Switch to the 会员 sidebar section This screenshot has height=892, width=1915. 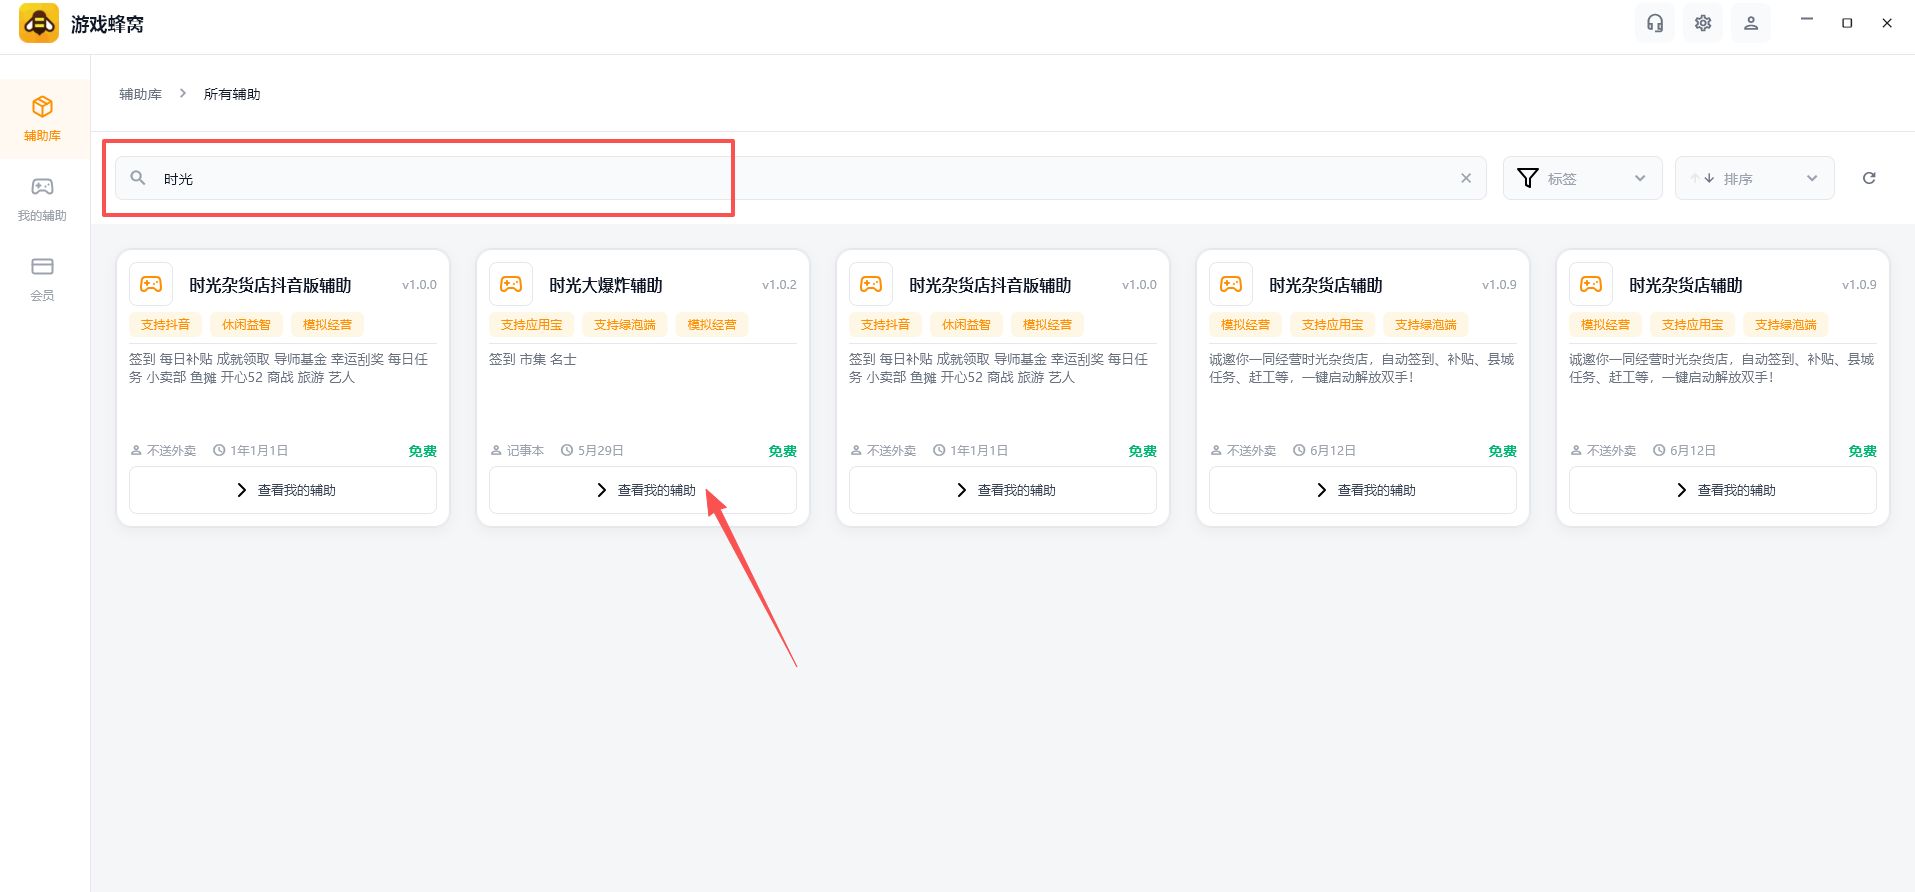(42, 279)
